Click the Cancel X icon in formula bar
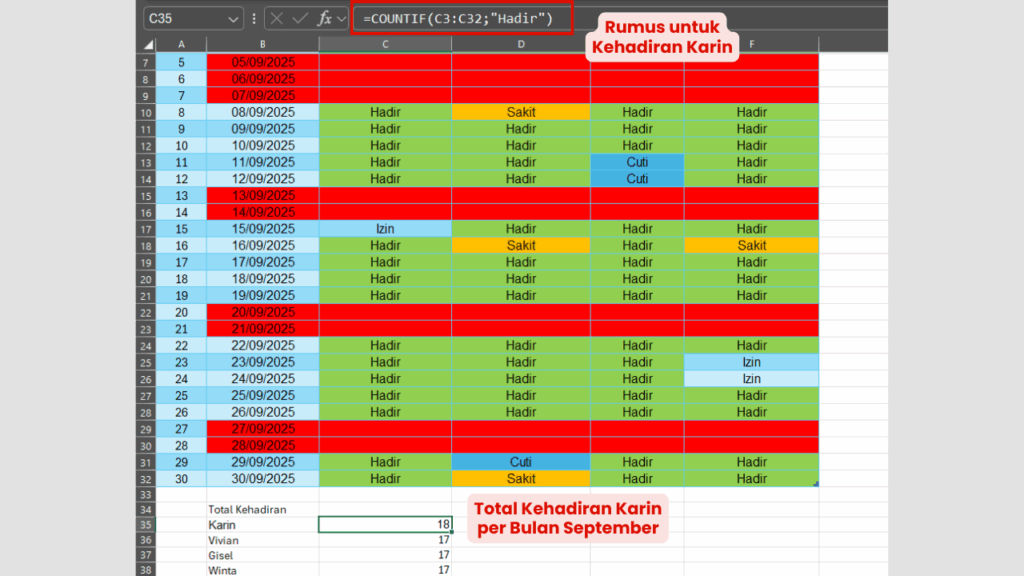Screen dimensions: 1024x576 coord(277,19)
